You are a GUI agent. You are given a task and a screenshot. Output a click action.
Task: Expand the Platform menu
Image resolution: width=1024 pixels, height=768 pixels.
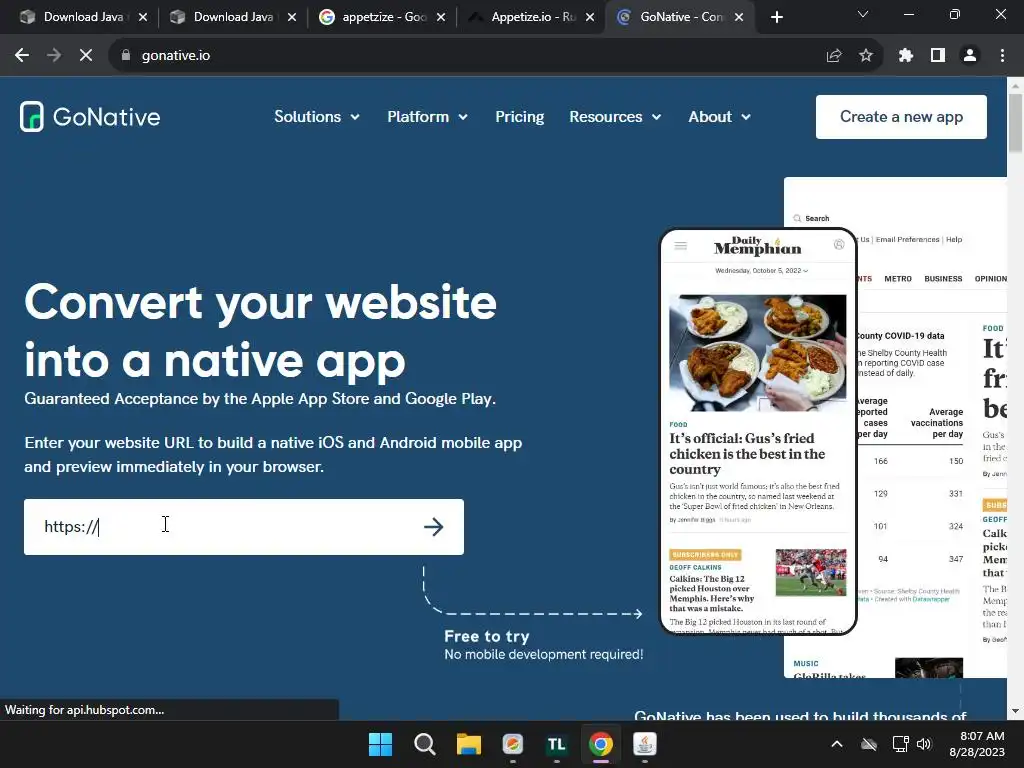tap(427, 117)
